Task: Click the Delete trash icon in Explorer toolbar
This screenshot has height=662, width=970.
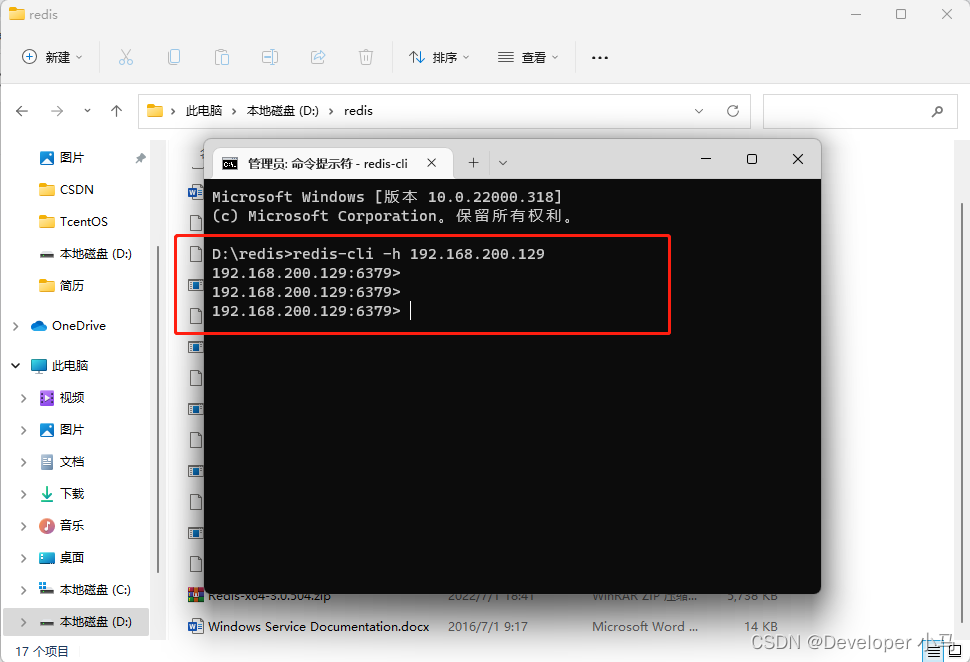Action: [366, 58]
